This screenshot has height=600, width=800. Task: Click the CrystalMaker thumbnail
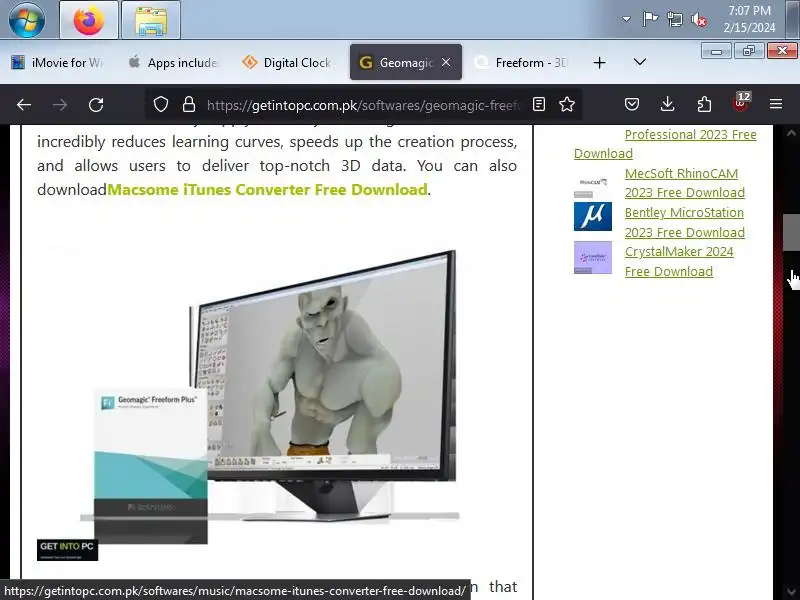pos(593,258)
